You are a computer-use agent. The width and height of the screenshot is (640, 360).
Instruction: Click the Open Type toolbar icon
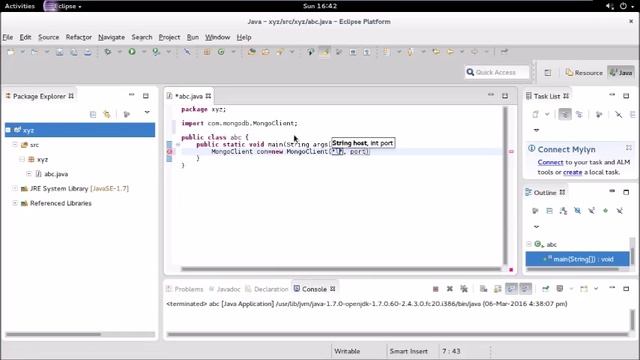tap(252, 52)
